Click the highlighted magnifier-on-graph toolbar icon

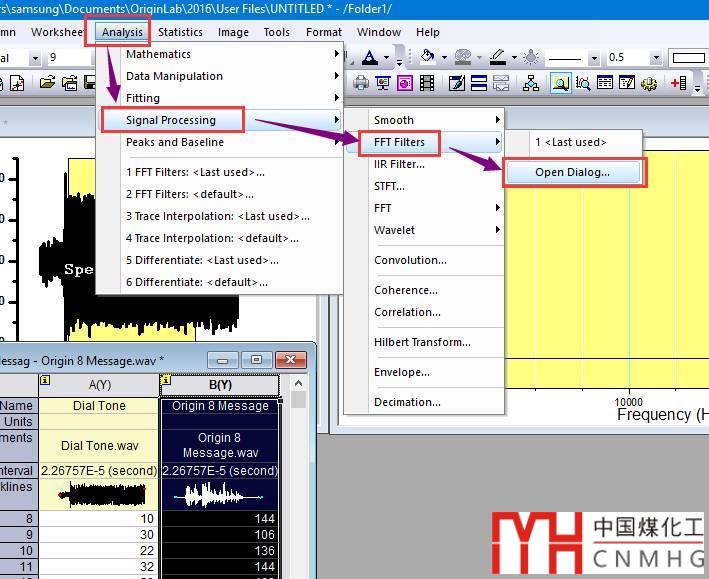click(x=560, y=84)
